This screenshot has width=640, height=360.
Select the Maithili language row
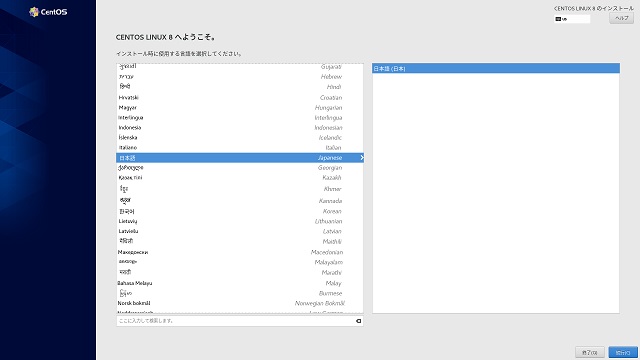tap(240, 242)
